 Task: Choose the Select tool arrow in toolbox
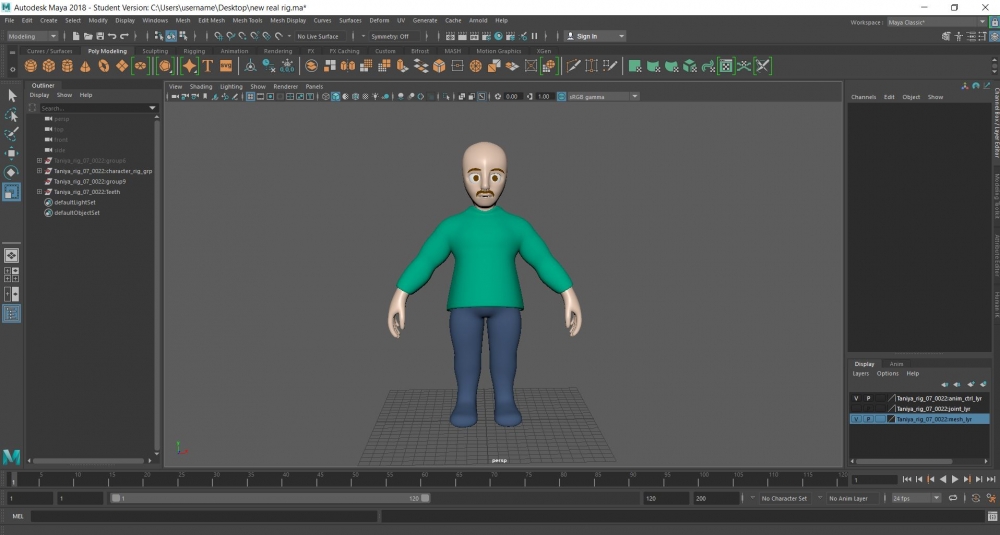(12, 96)
